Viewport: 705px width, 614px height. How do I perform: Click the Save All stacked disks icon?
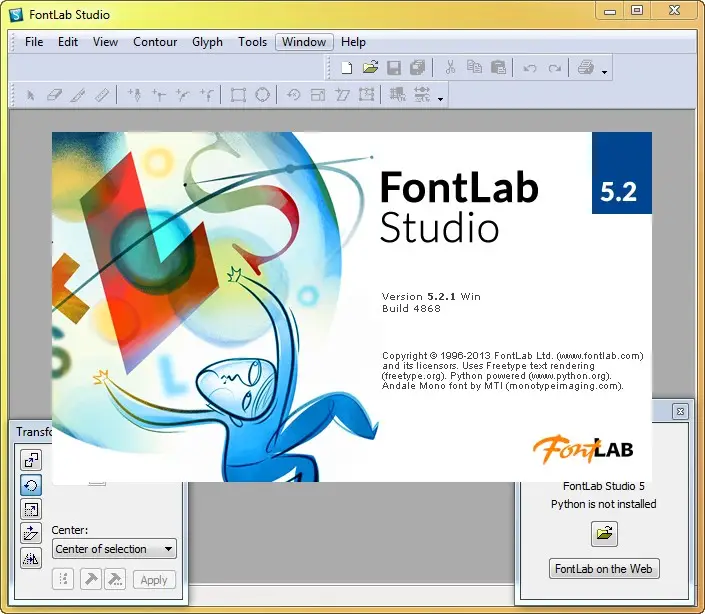pyautogui.click(x=418, y=68)
